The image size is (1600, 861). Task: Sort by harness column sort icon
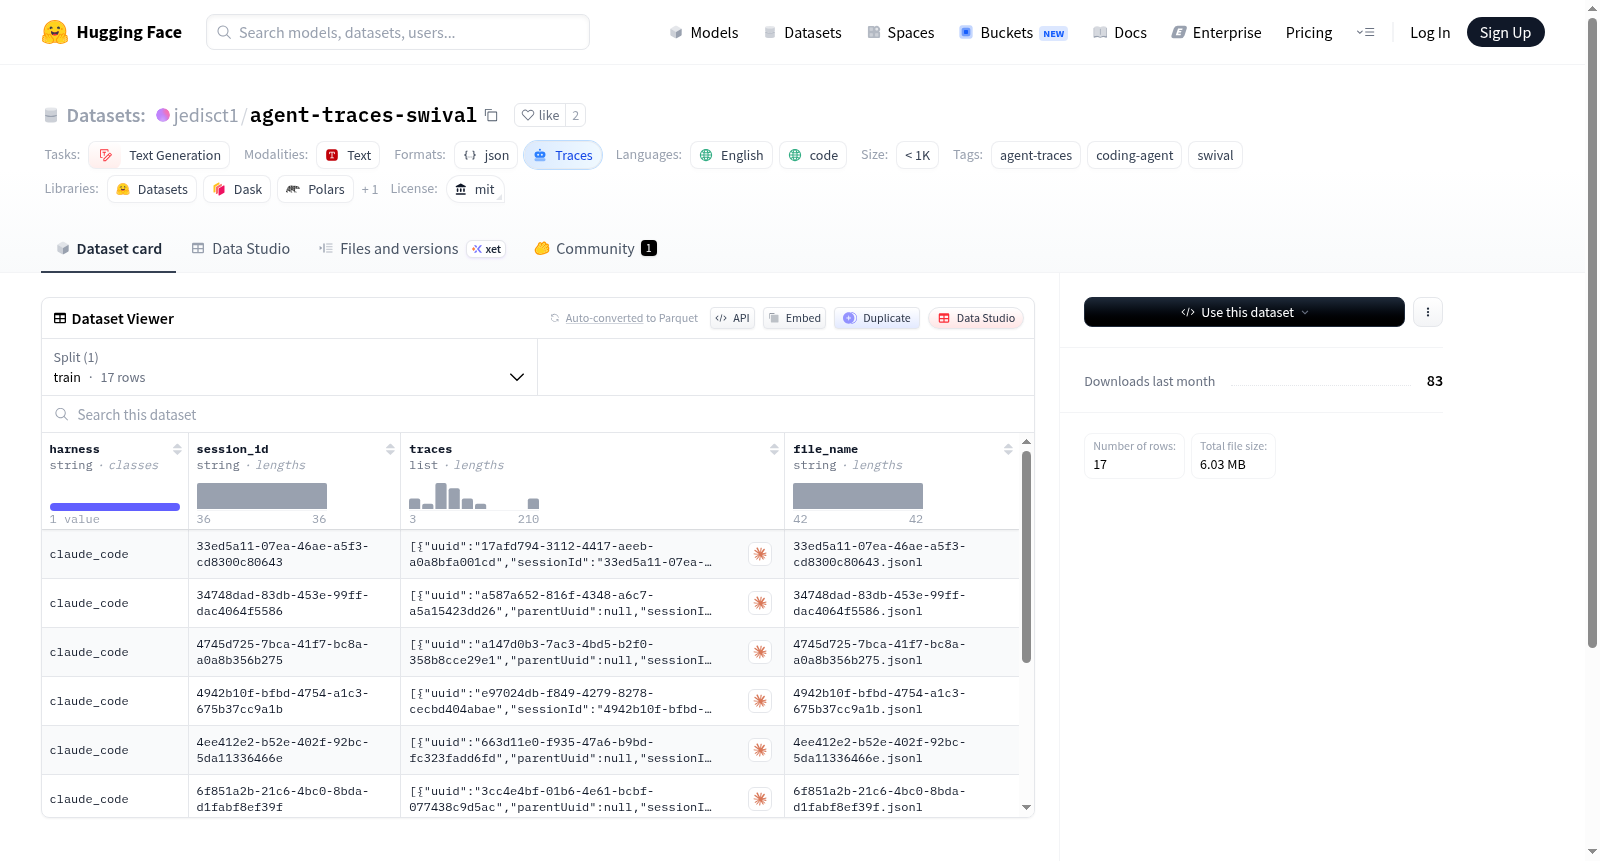click(177, 449)
